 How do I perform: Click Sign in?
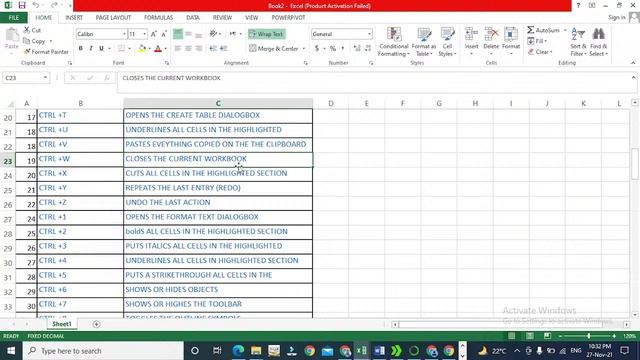tap(616, 17)
